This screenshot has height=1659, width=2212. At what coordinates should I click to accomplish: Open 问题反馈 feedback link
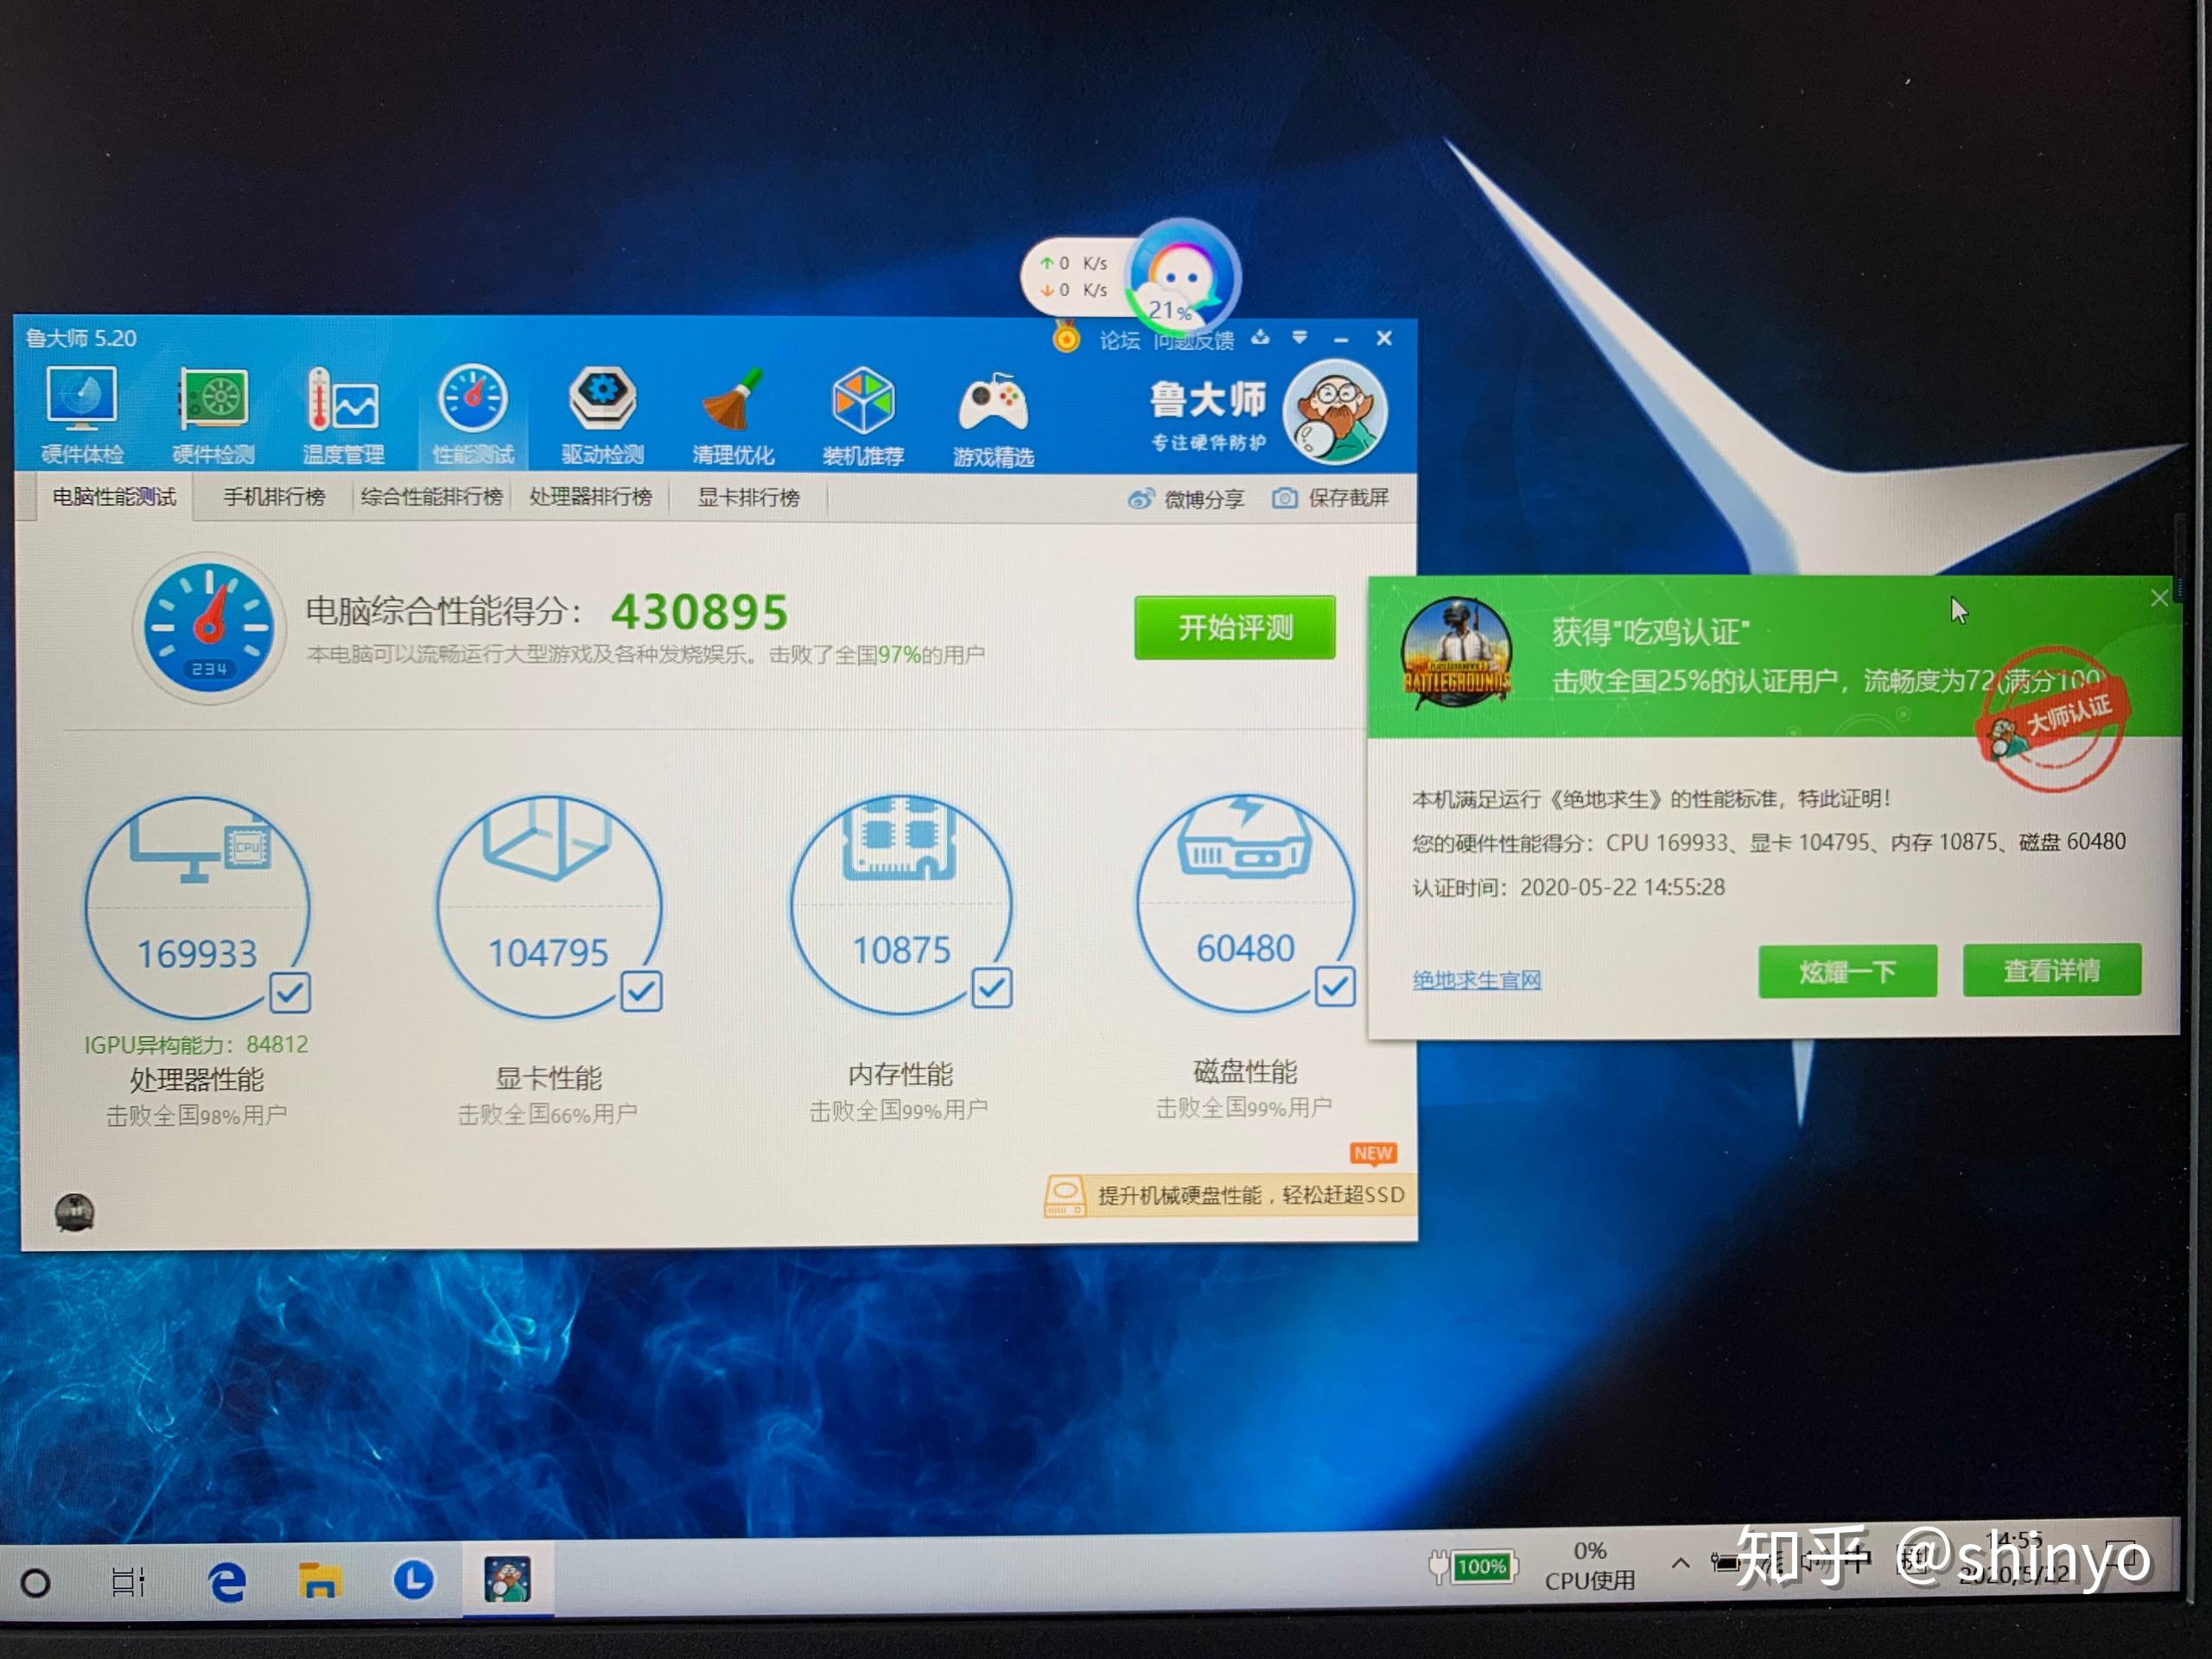tap(1193, 340)
